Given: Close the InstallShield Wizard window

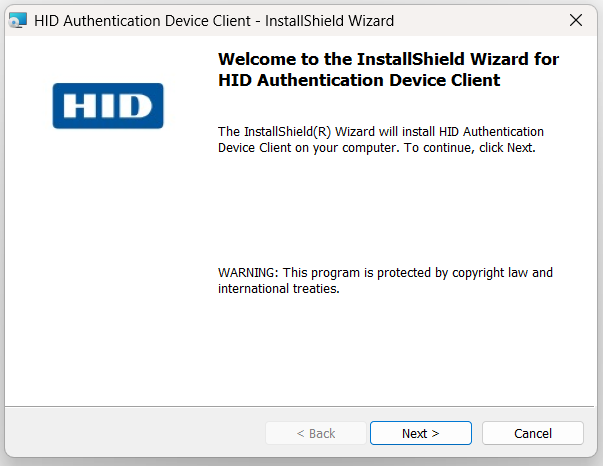Looking at the screenshot, I should 575,20.
